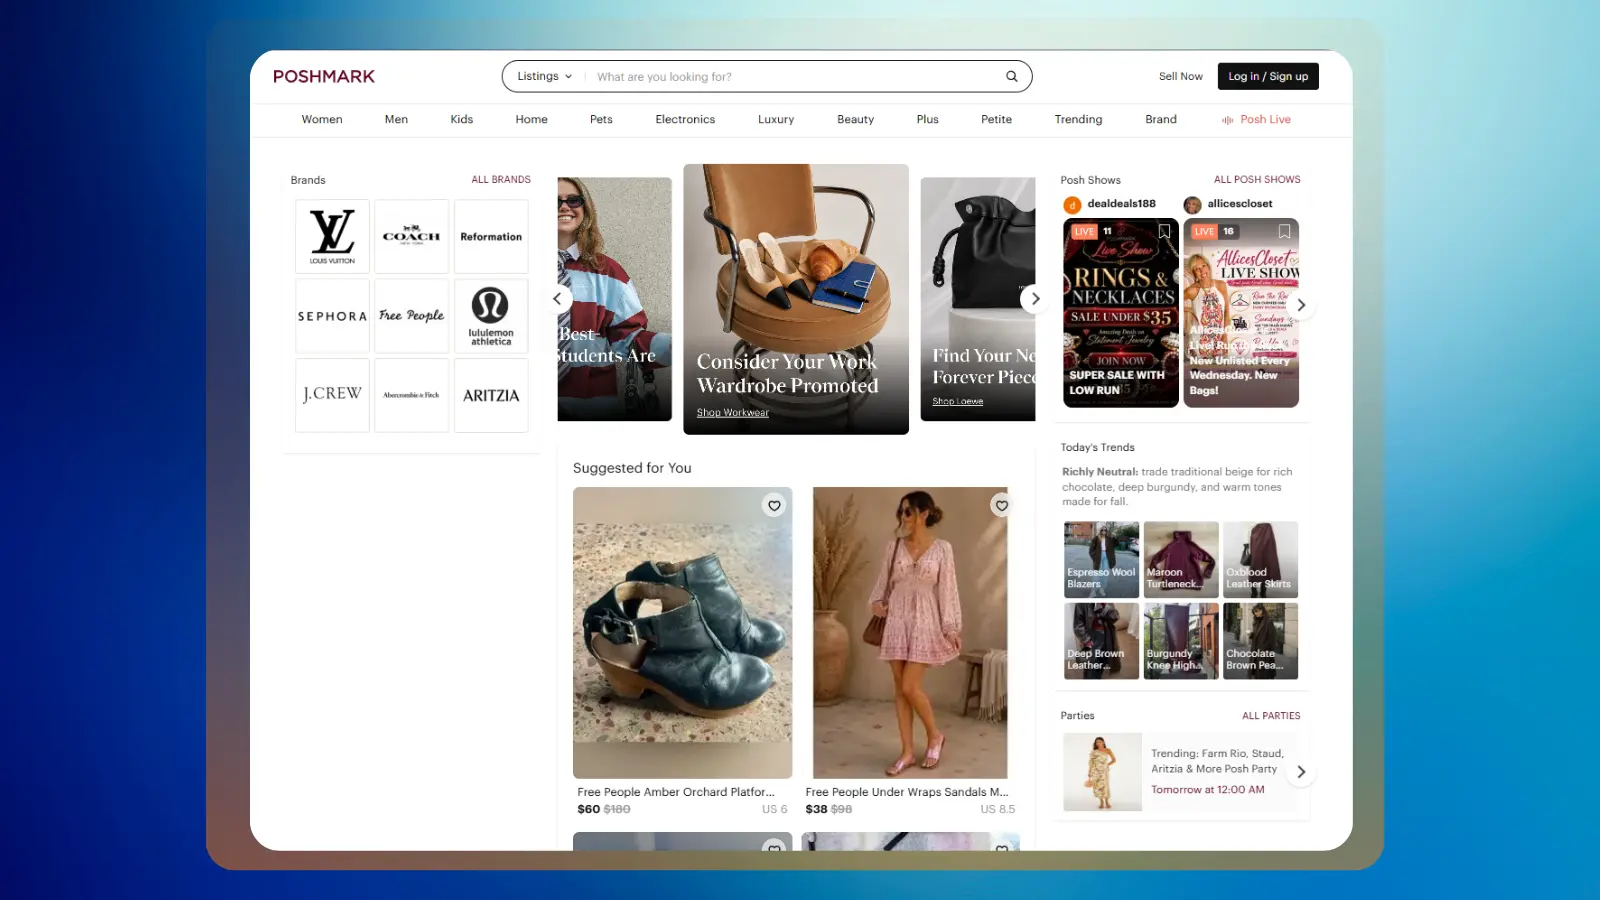Open the Men category
Viewport: 1600px width, 900px height.
[x=396, y=119]
